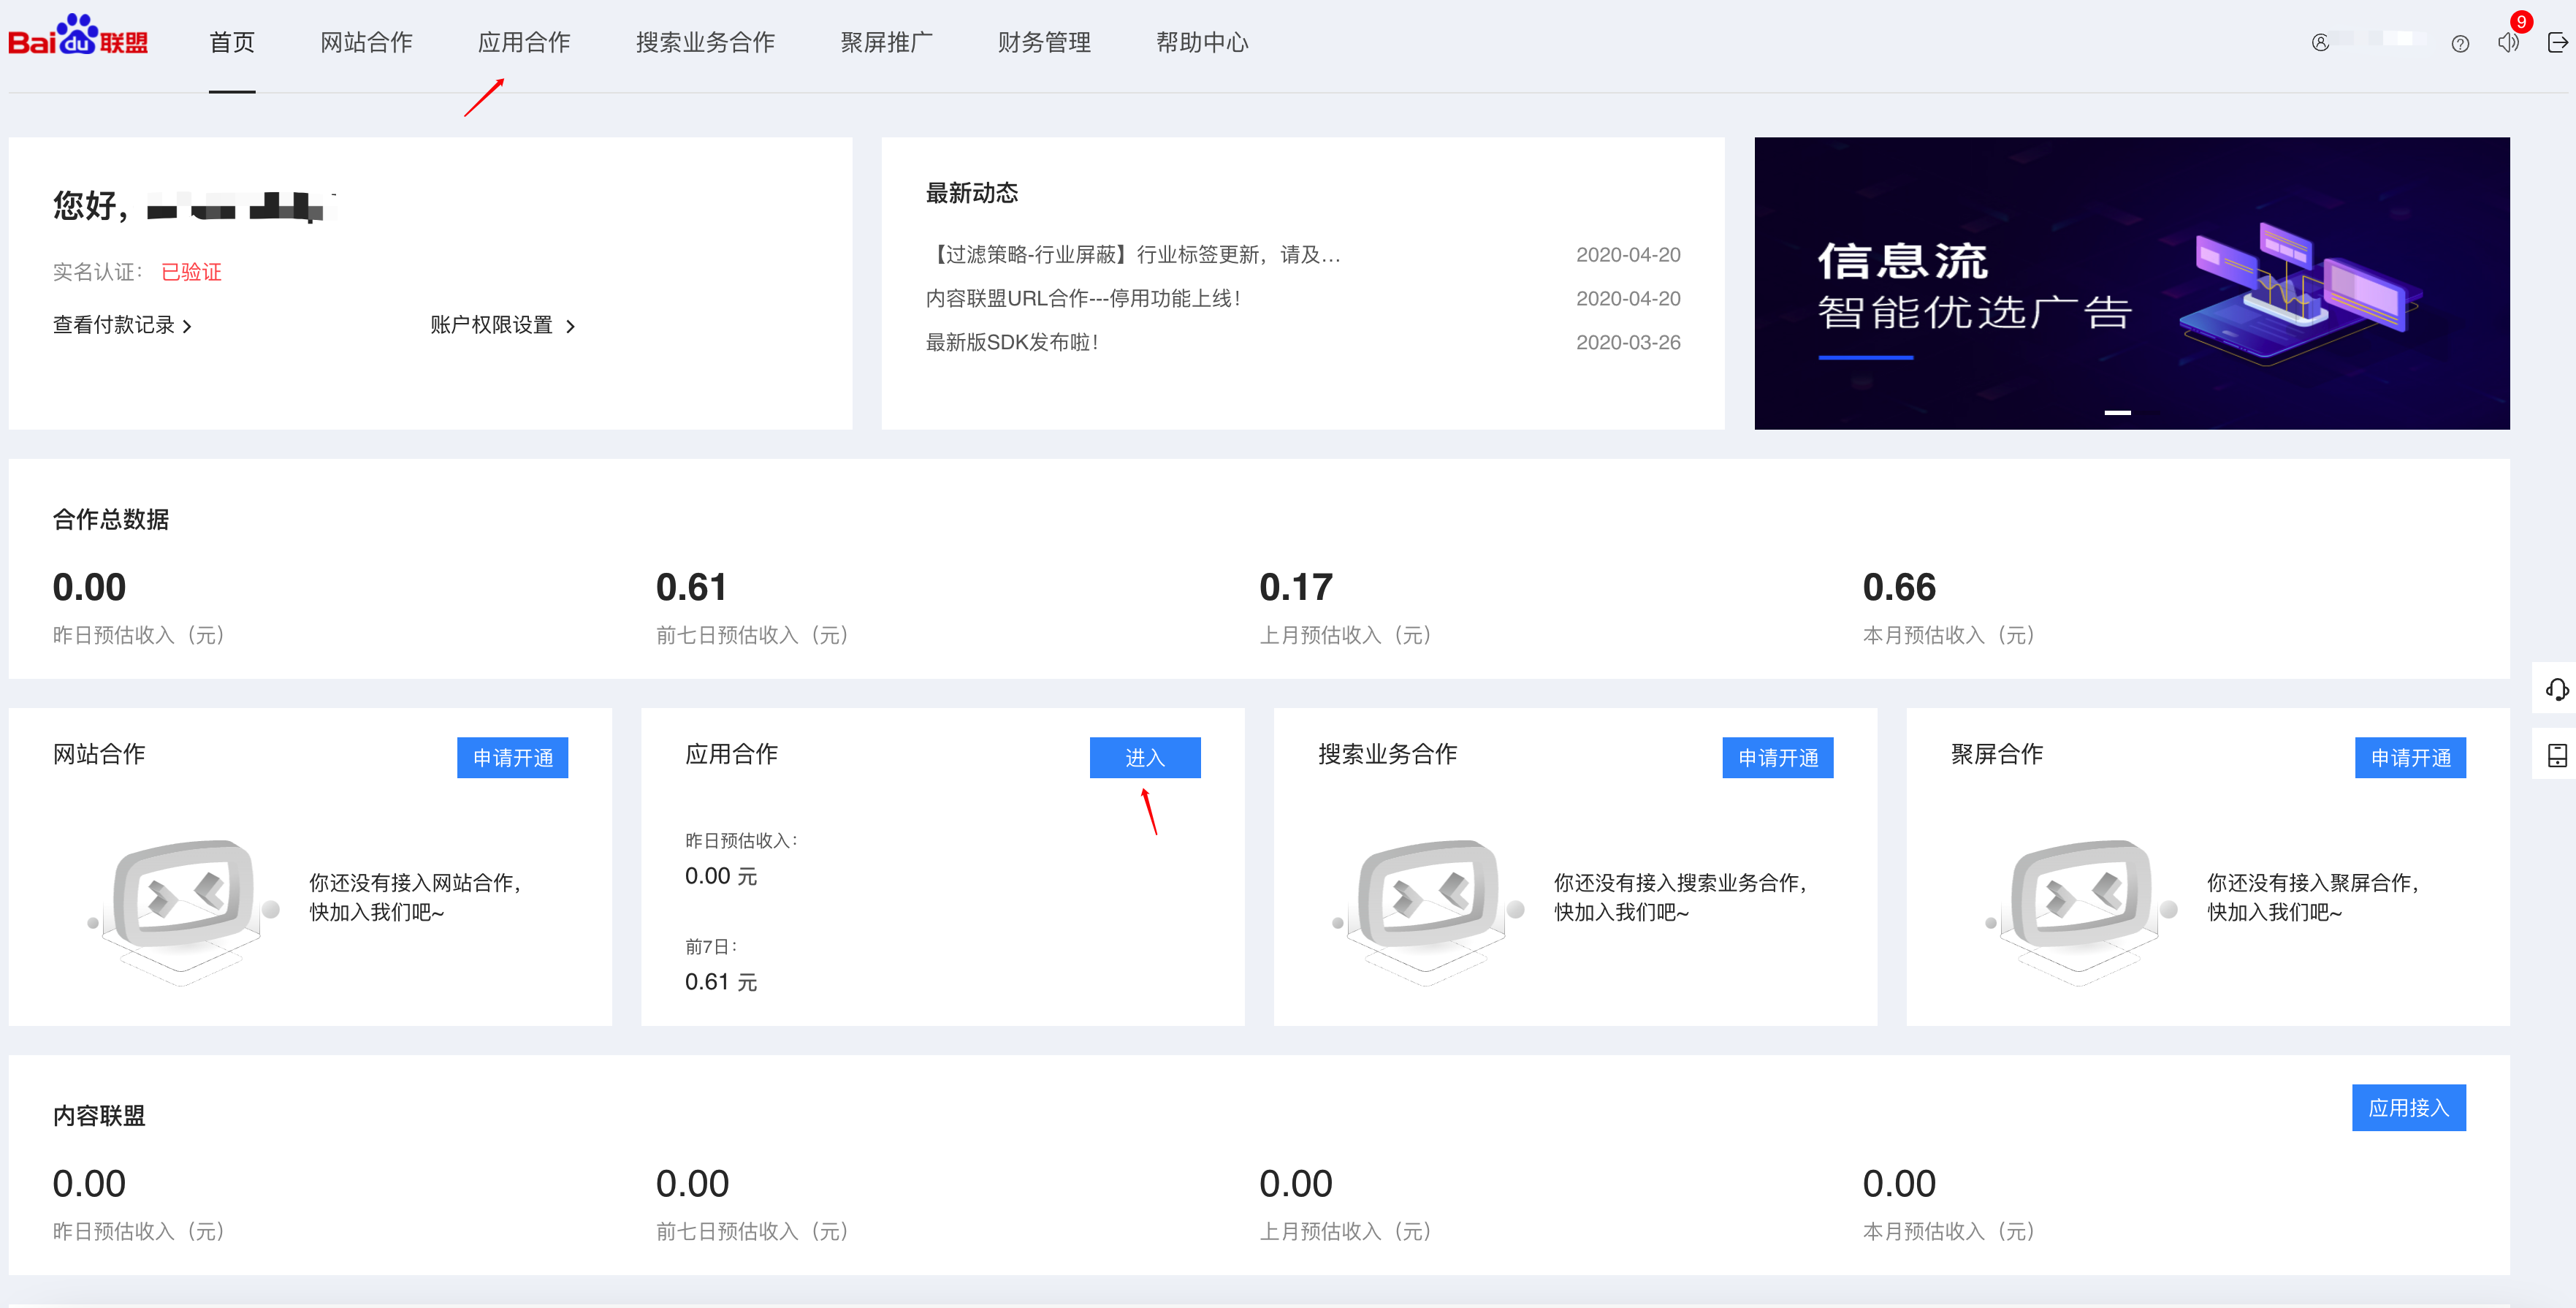
Task: Open the 聚屏推广 menu item
Action: [x=886, y=42]
